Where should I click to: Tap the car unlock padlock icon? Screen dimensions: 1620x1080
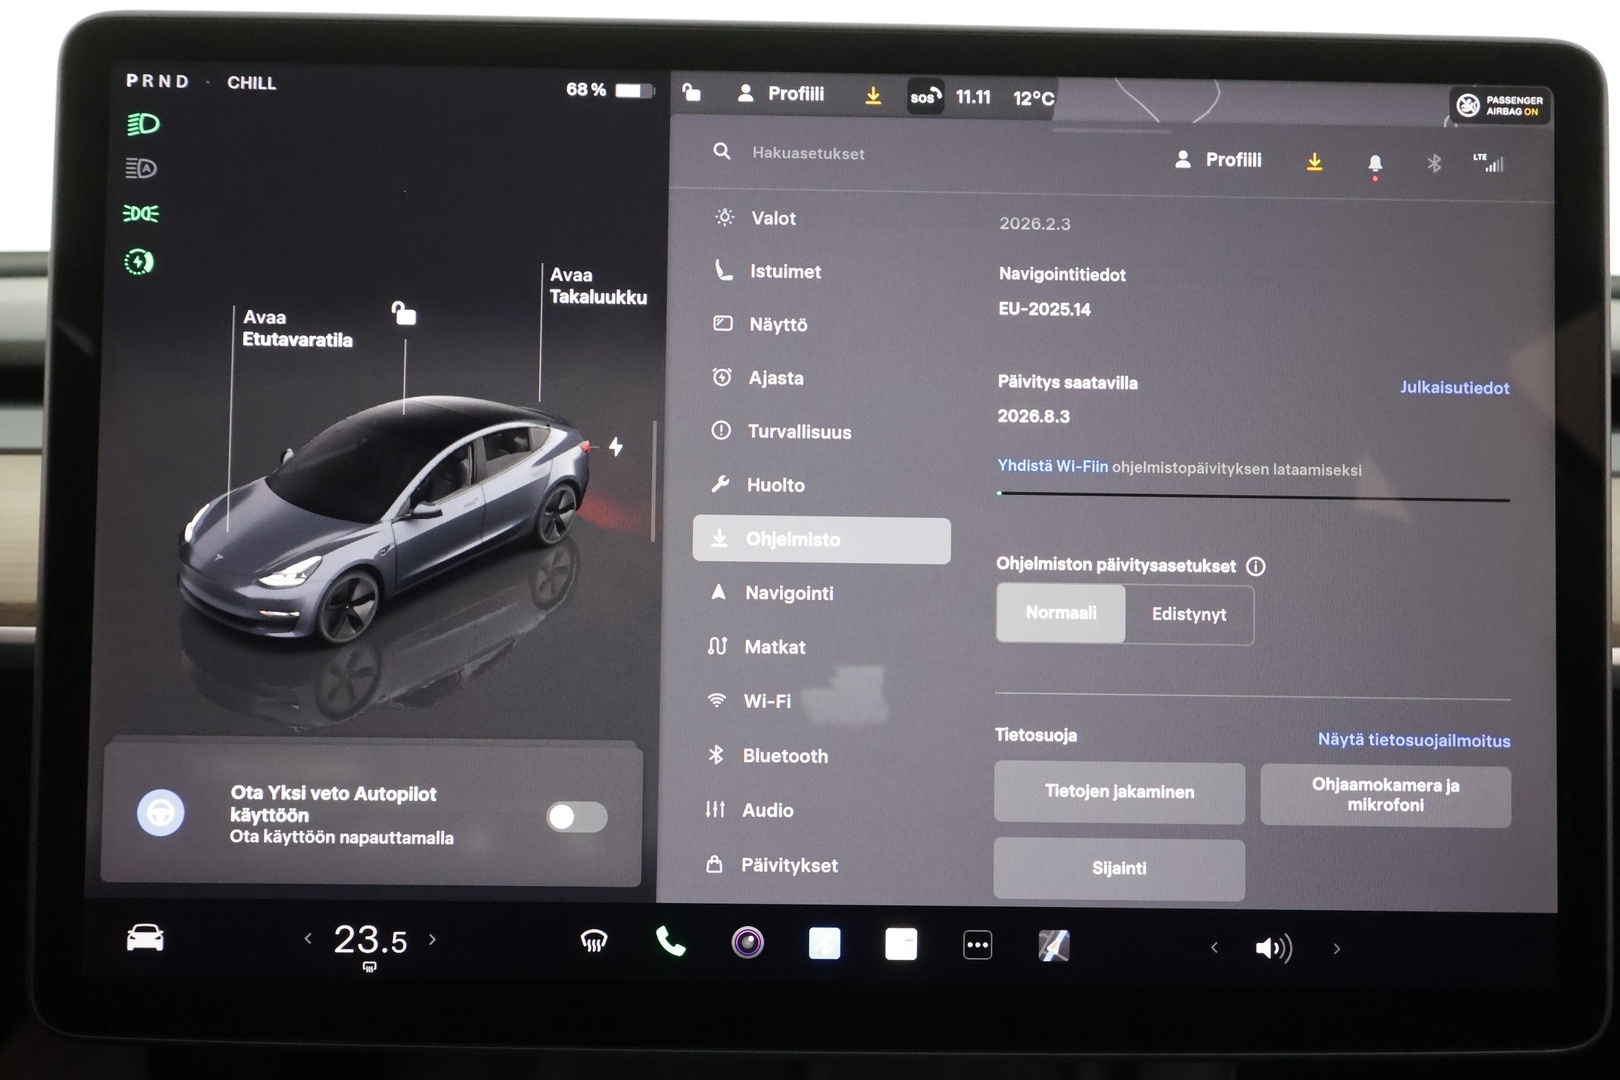[x=403, y=313]
